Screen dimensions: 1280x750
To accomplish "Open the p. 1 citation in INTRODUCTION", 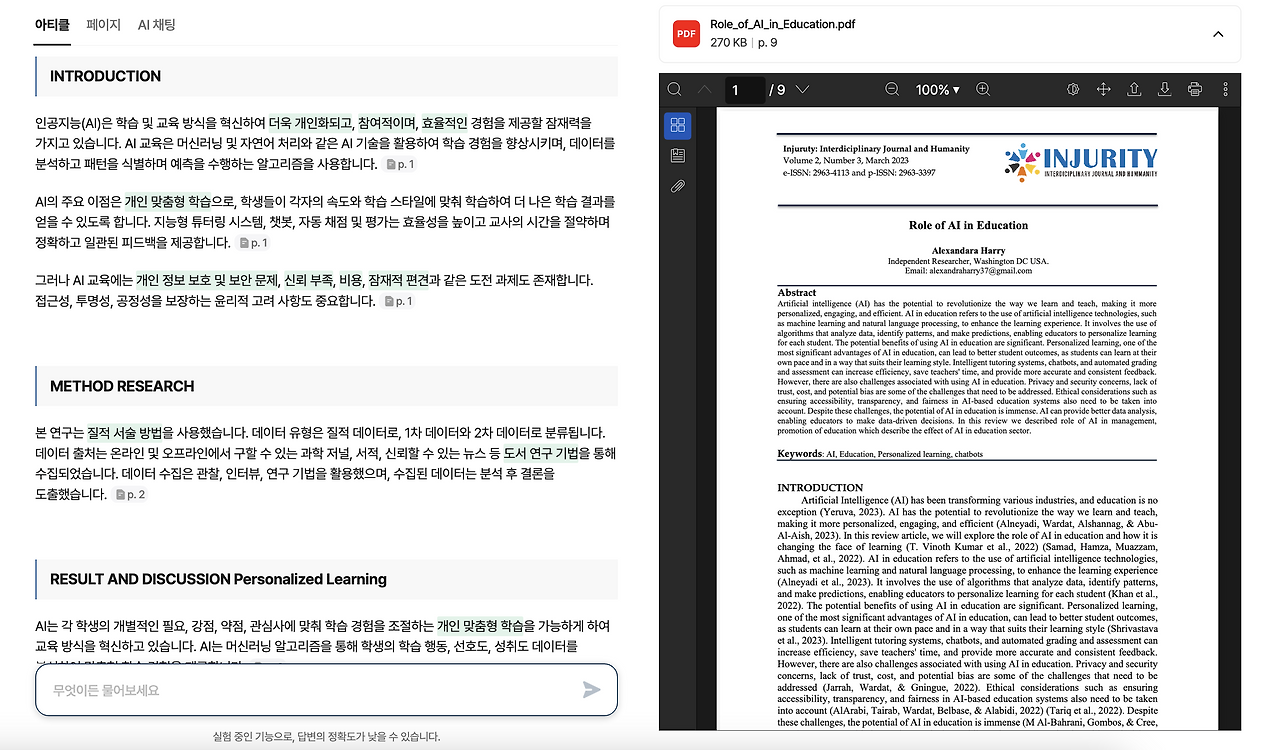I will pos(400,164).
